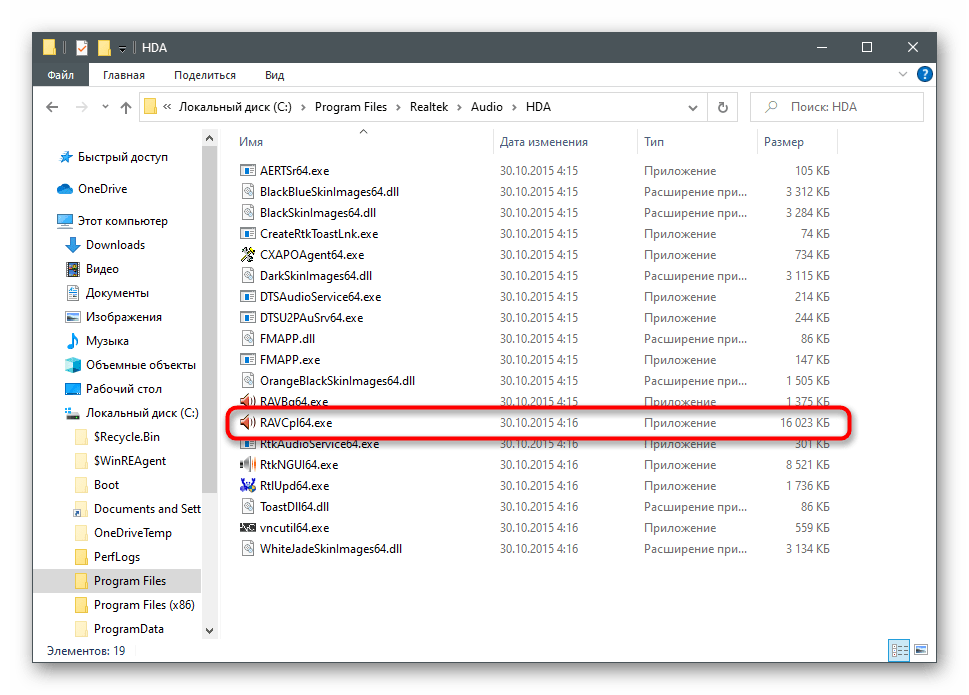969x695 pixels.
Task: Select the RtkNGUI64.exe file icon
Action: coord(249,465)
